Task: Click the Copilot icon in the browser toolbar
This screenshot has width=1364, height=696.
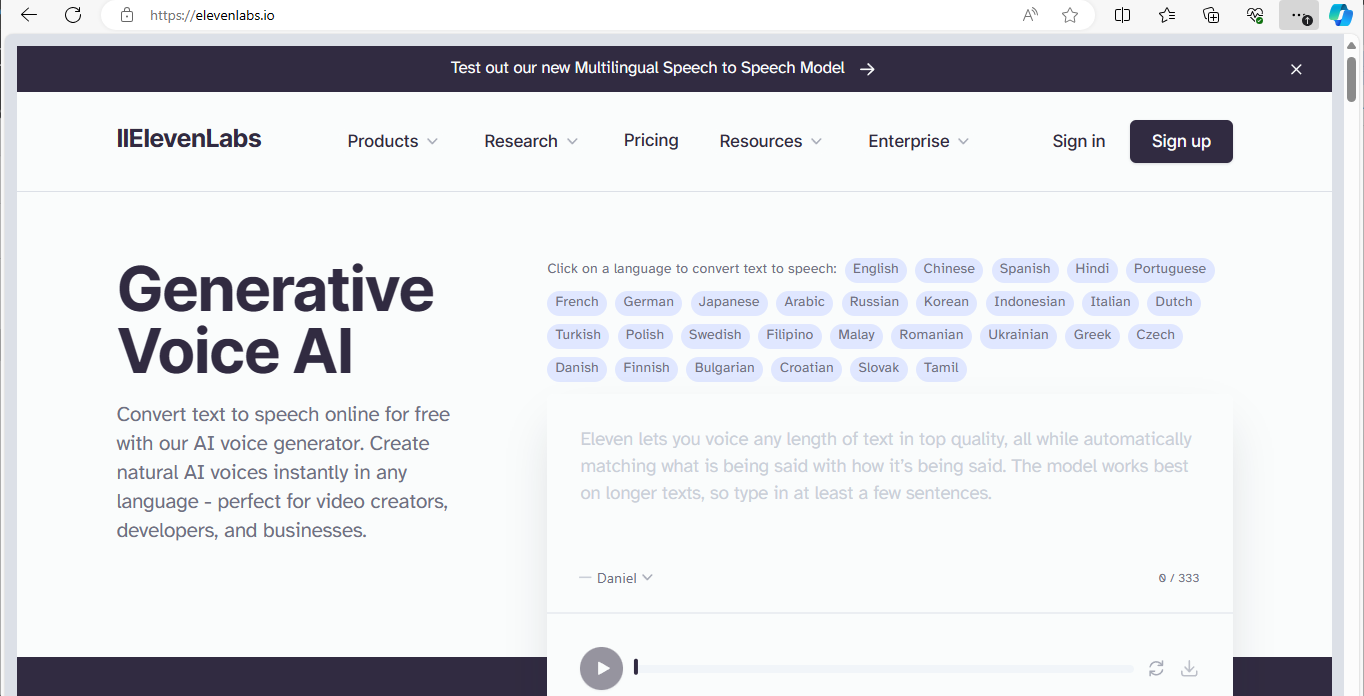Action: click(x=1340, y=15)
